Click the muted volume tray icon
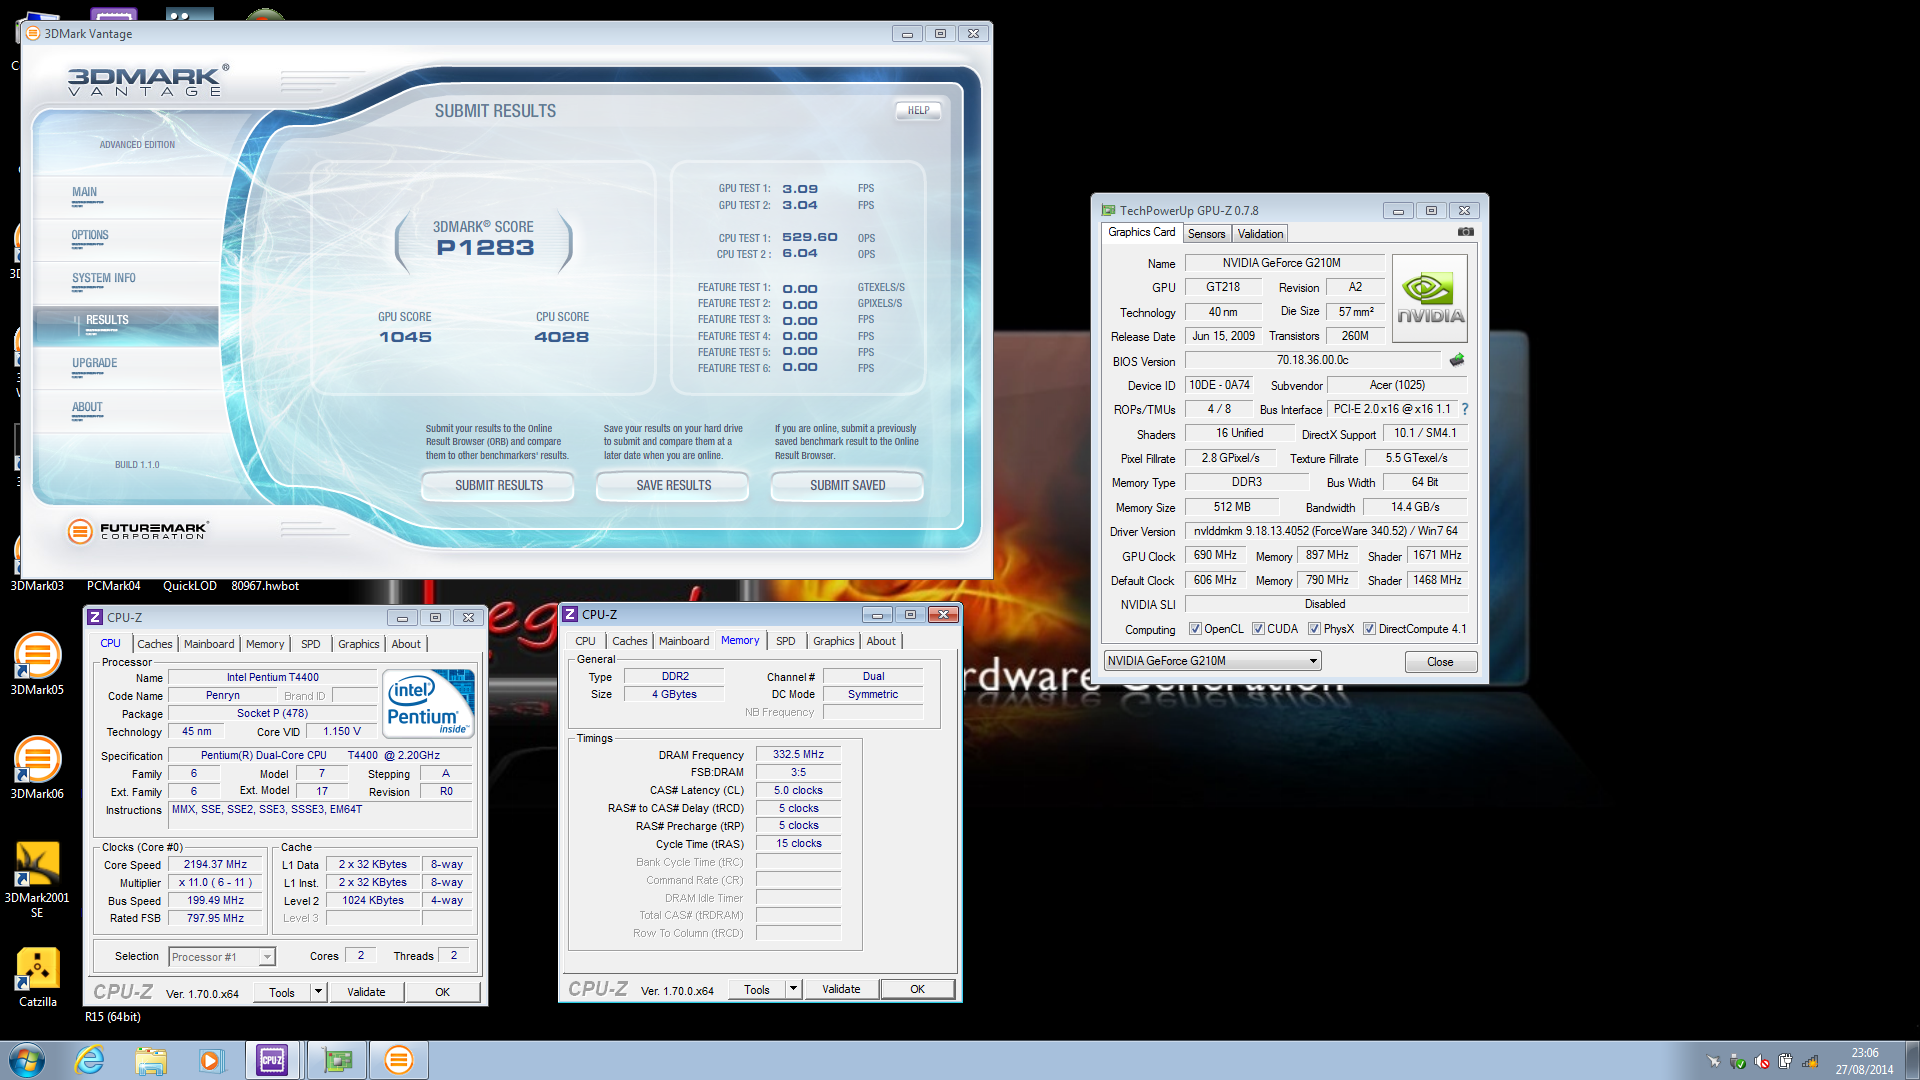The height and width of the screenshot is (1080, 1920). [x=1762, y=1061]
